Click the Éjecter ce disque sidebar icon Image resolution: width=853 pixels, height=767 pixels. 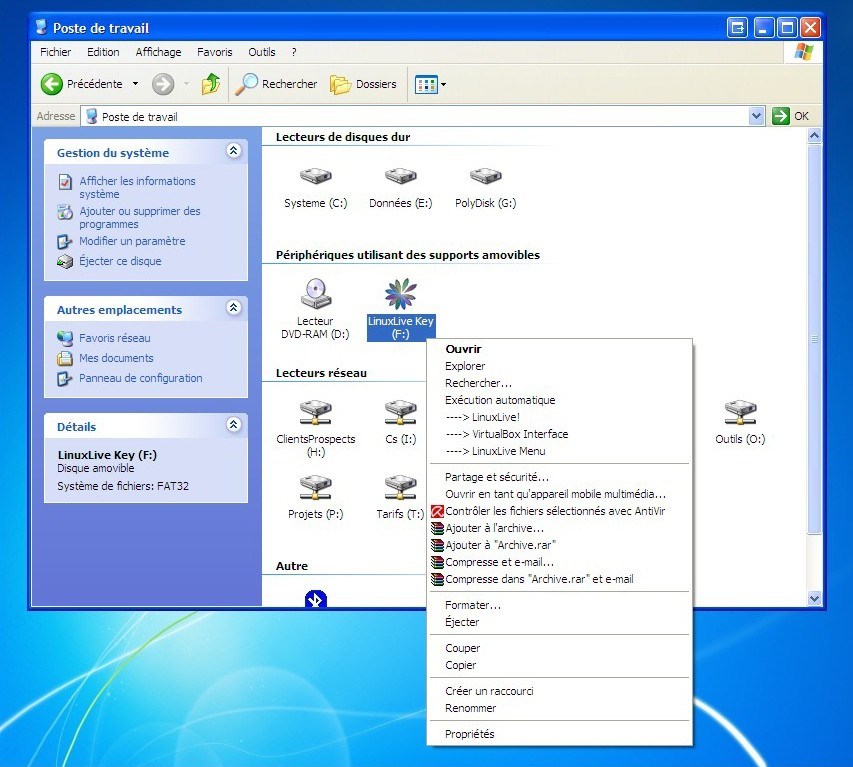pyautogui.click(x=66, y=261)
